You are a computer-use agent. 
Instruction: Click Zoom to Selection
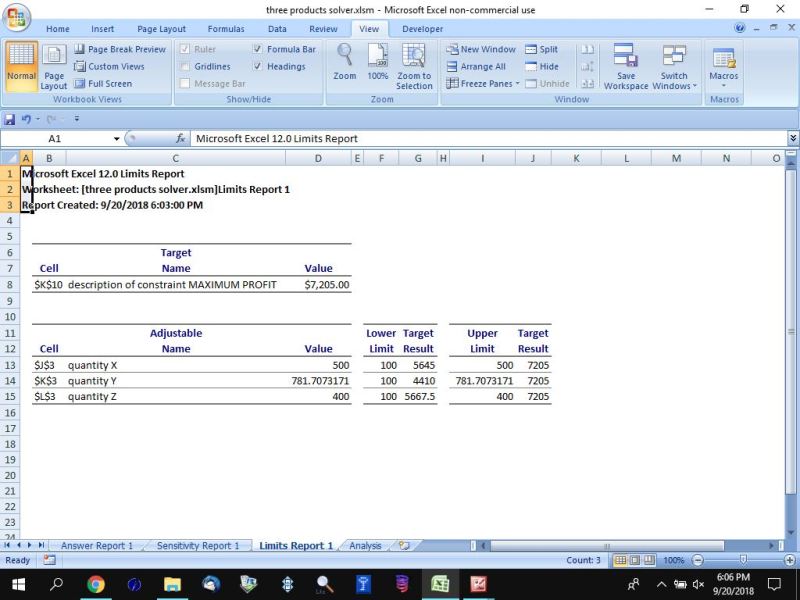[414, 66]
